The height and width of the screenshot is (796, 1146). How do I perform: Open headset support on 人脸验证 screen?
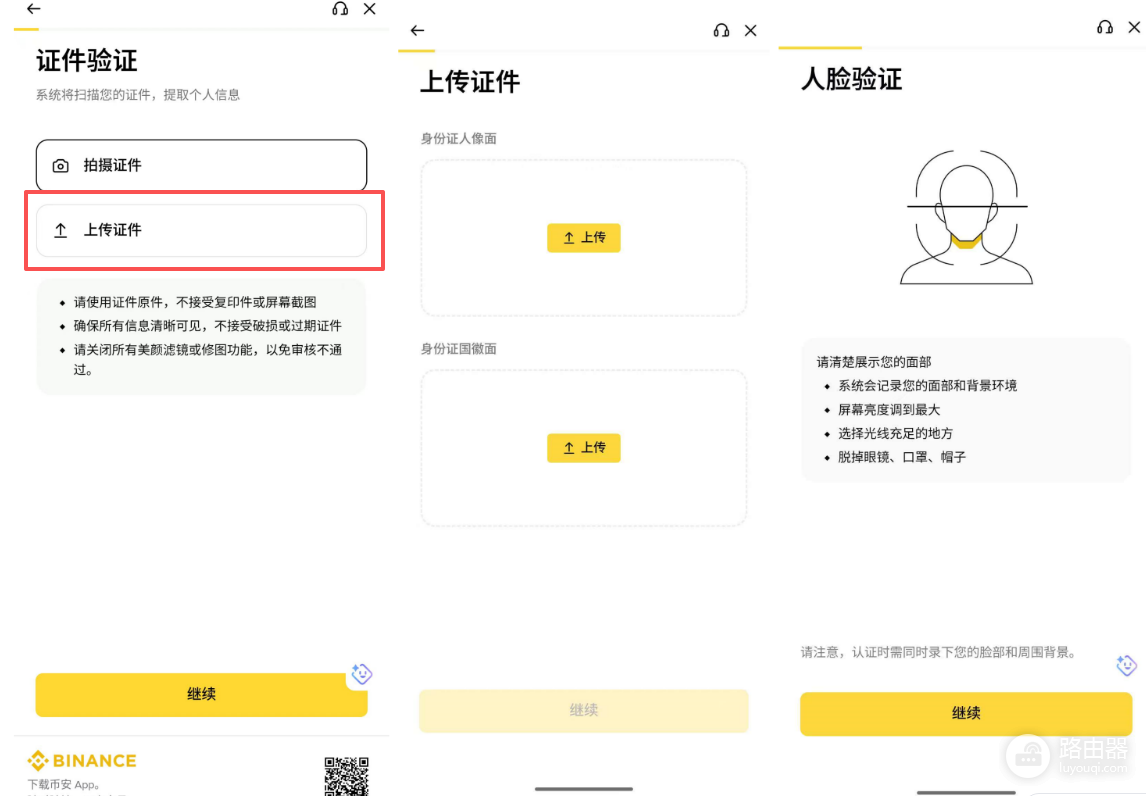pos(1105,28)
